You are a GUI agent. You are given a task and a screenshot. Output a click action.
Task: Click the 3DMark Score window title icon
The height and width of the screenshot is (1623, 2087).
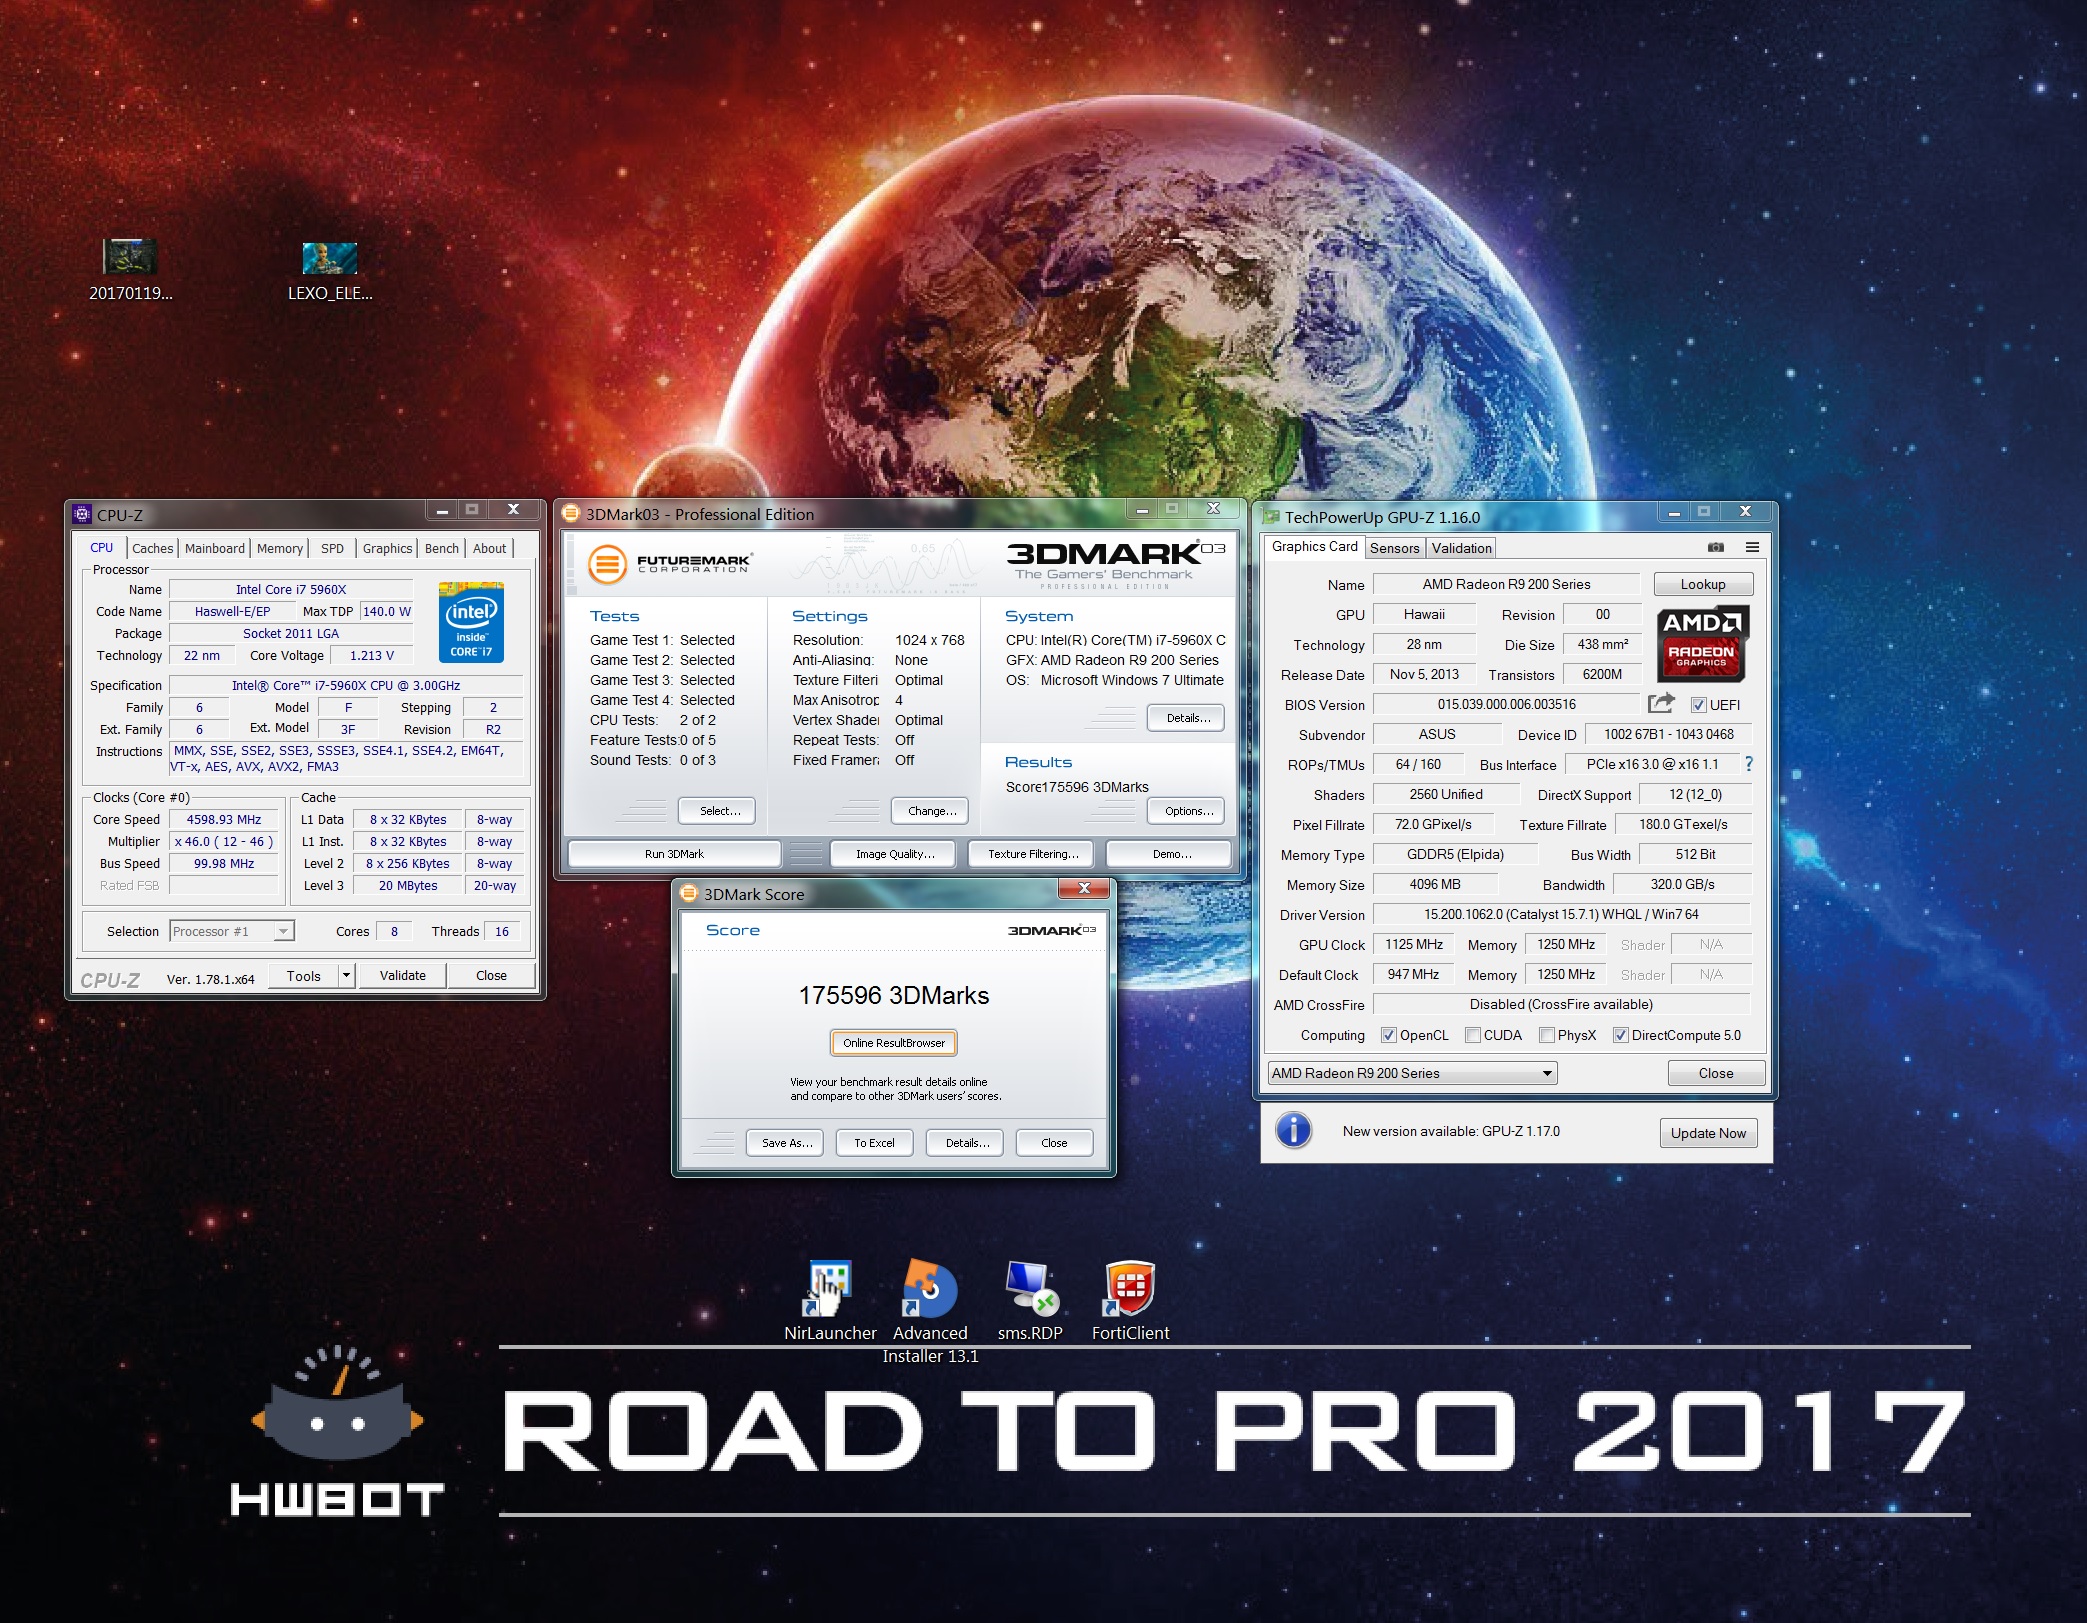click(689, 894)
